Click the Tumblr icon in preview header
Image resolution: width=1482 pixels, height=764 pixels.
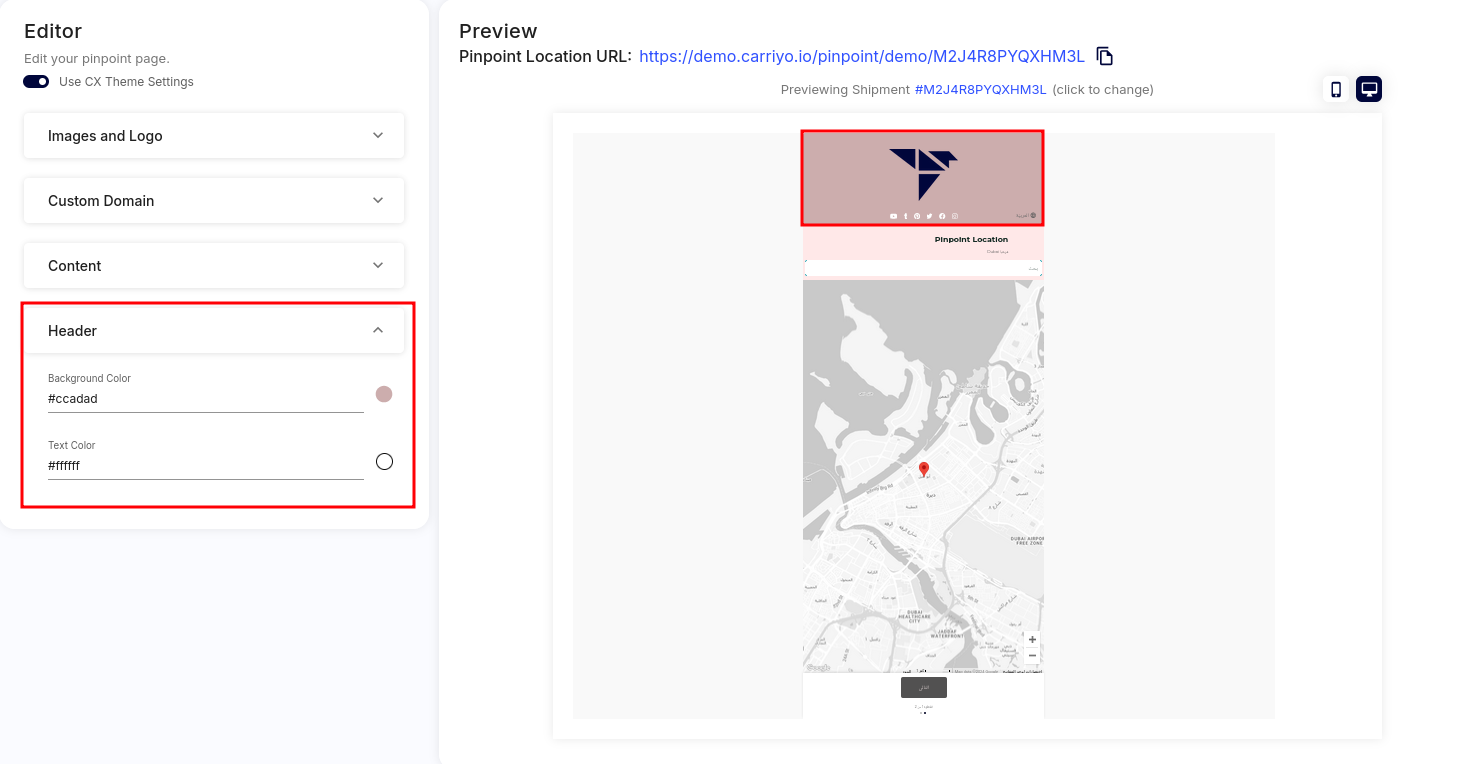click(x=906, y=216)
